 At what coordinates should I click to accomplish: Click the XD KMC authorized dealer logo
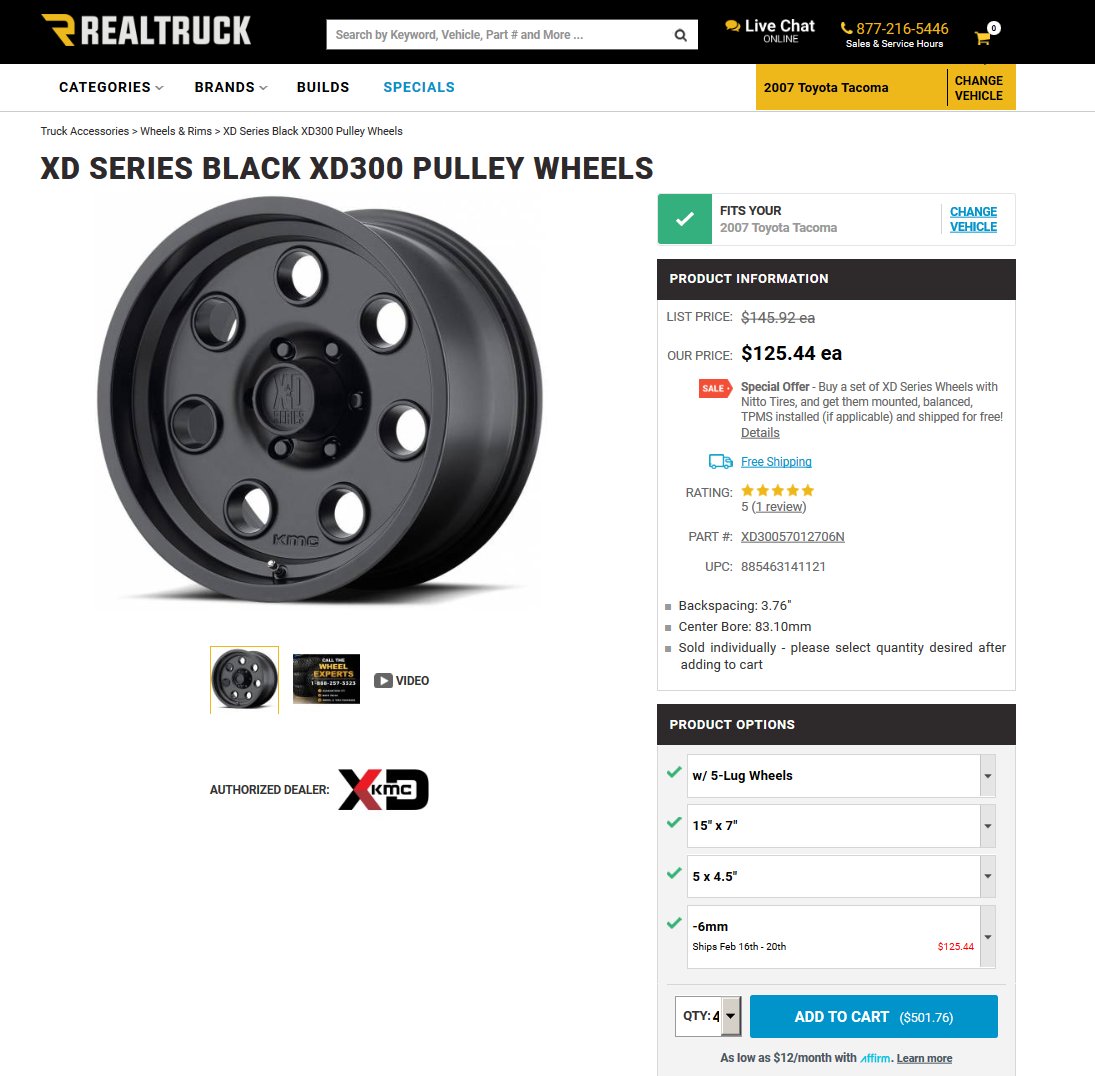[383, 790]
